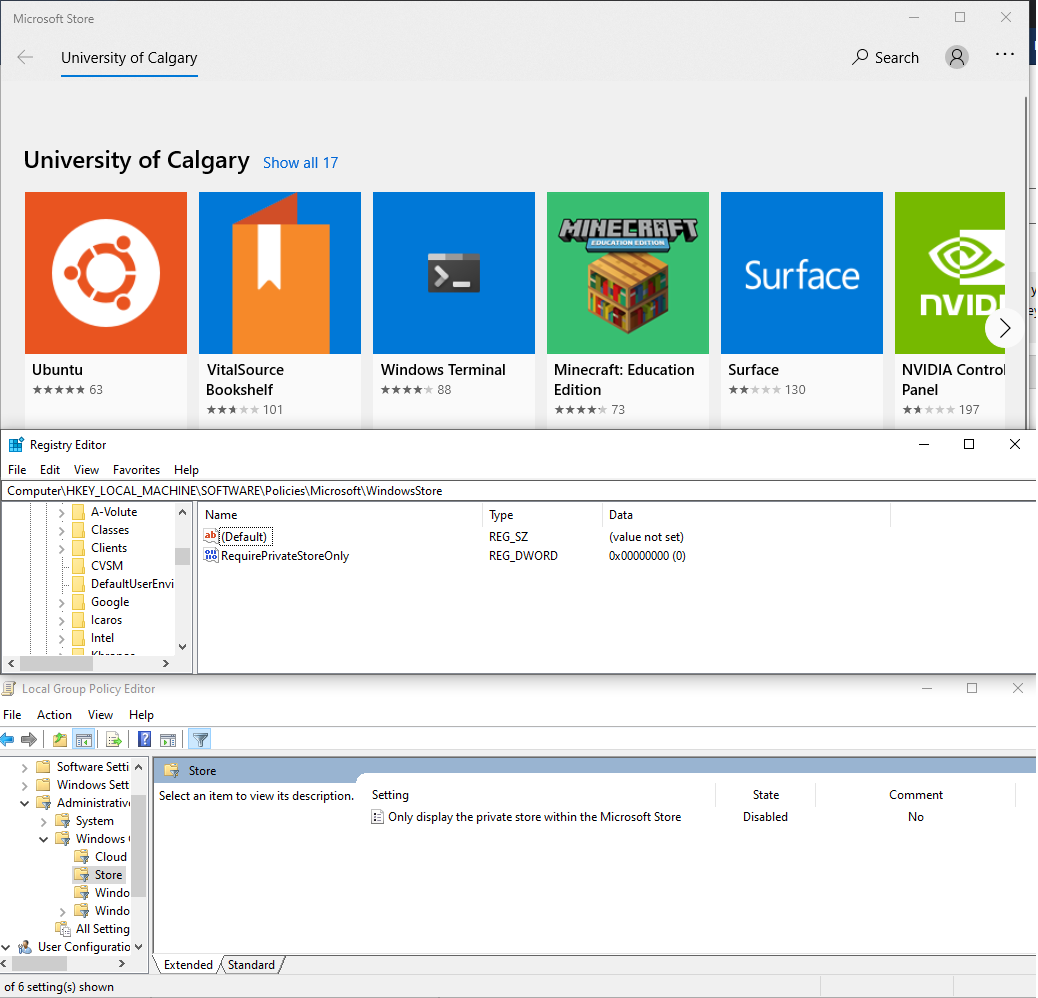The height and width of the screenshot is (998, 1038).
Task: Collapse the User Configuration node
Action: click(x=6, y=947)
